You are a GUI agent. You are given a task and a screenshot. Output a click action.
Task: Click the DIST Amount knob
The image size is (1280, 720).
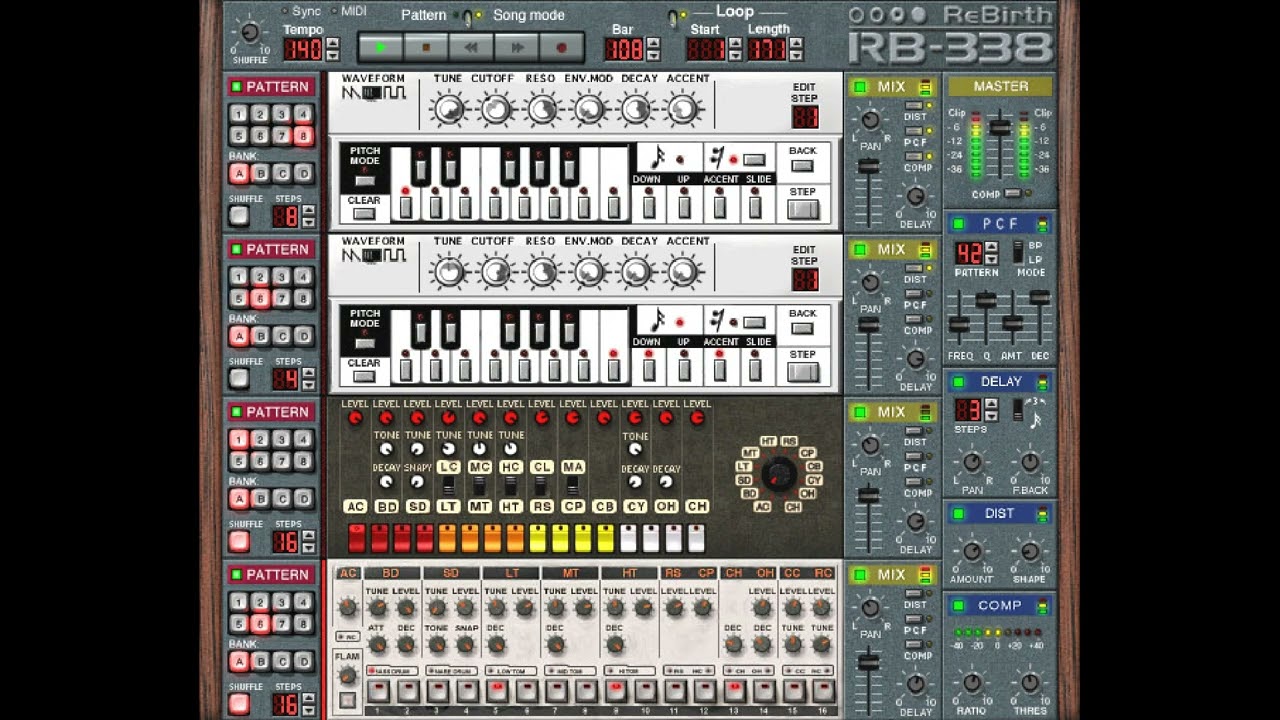coord(971,551)
